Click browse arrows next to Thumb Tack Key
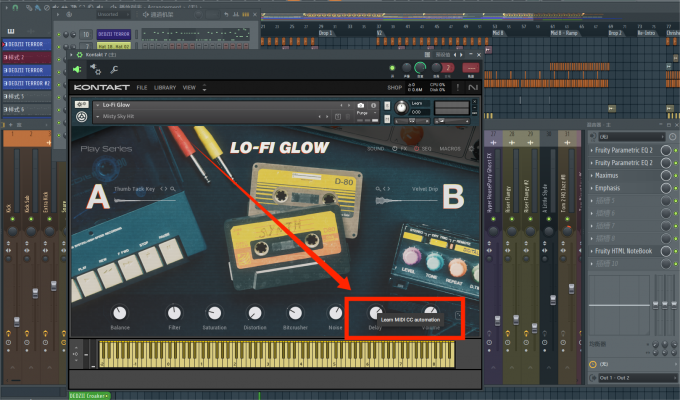Viewport: 680px width, 400px height. point(163,189)
